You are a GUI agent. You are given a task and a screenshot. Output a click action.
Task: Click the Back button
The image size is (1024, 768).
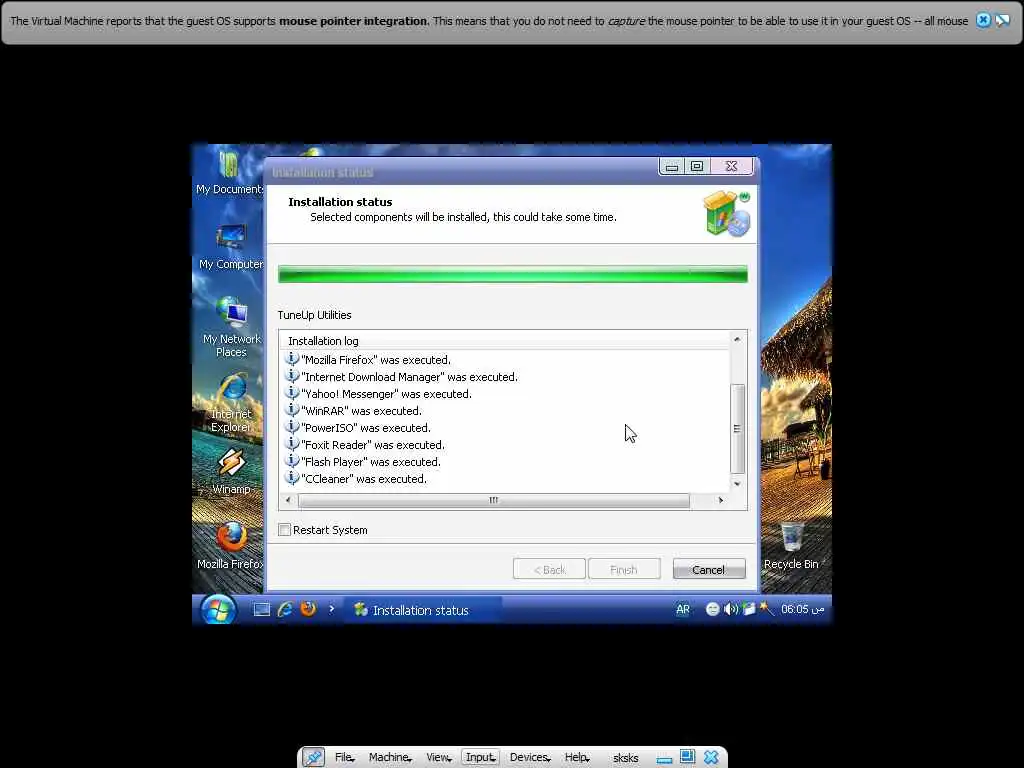click(549, 569)
